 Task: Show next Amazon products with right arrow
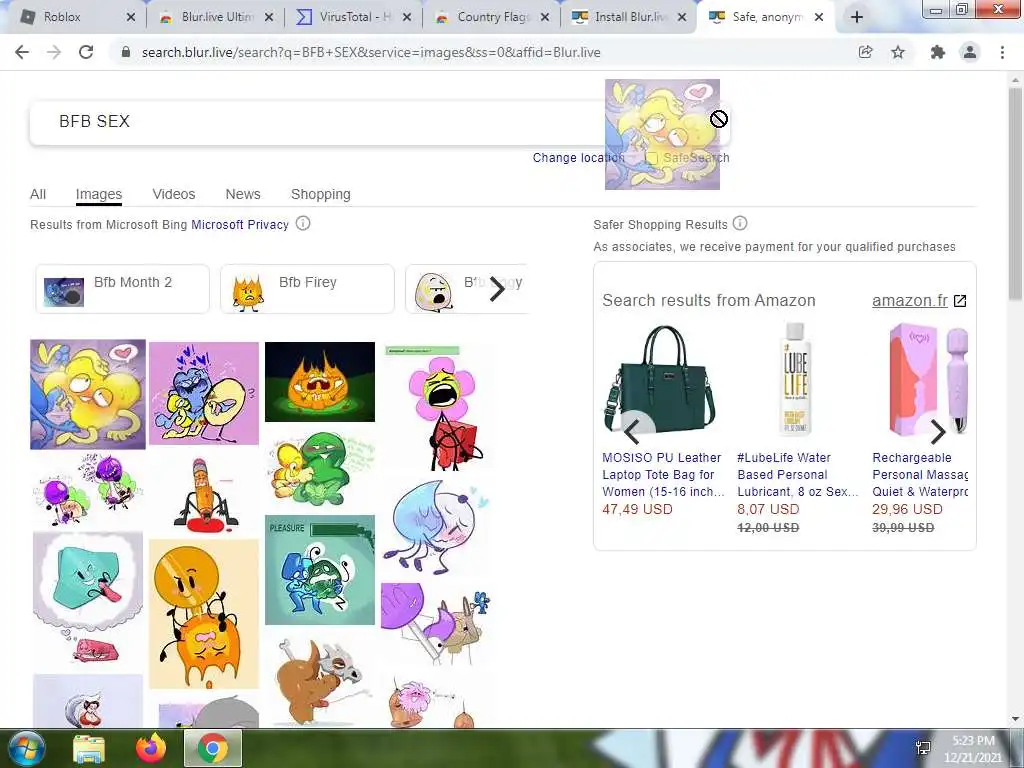[938, 432]
